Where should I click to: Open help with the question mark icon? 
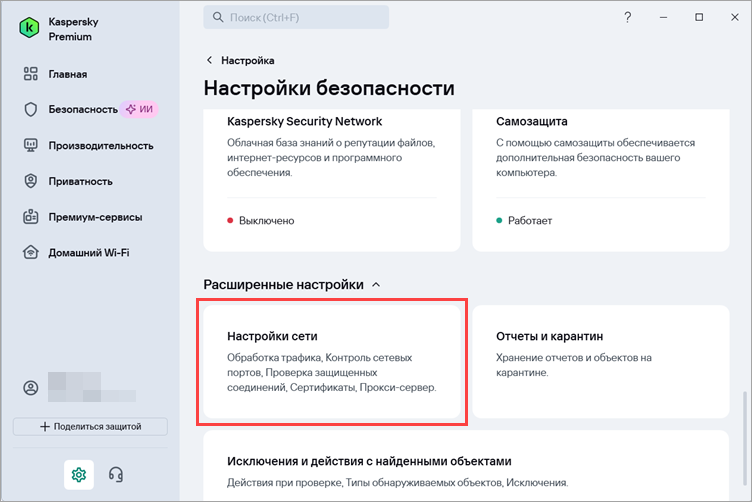pyautogui.click(x=627, y=17)
